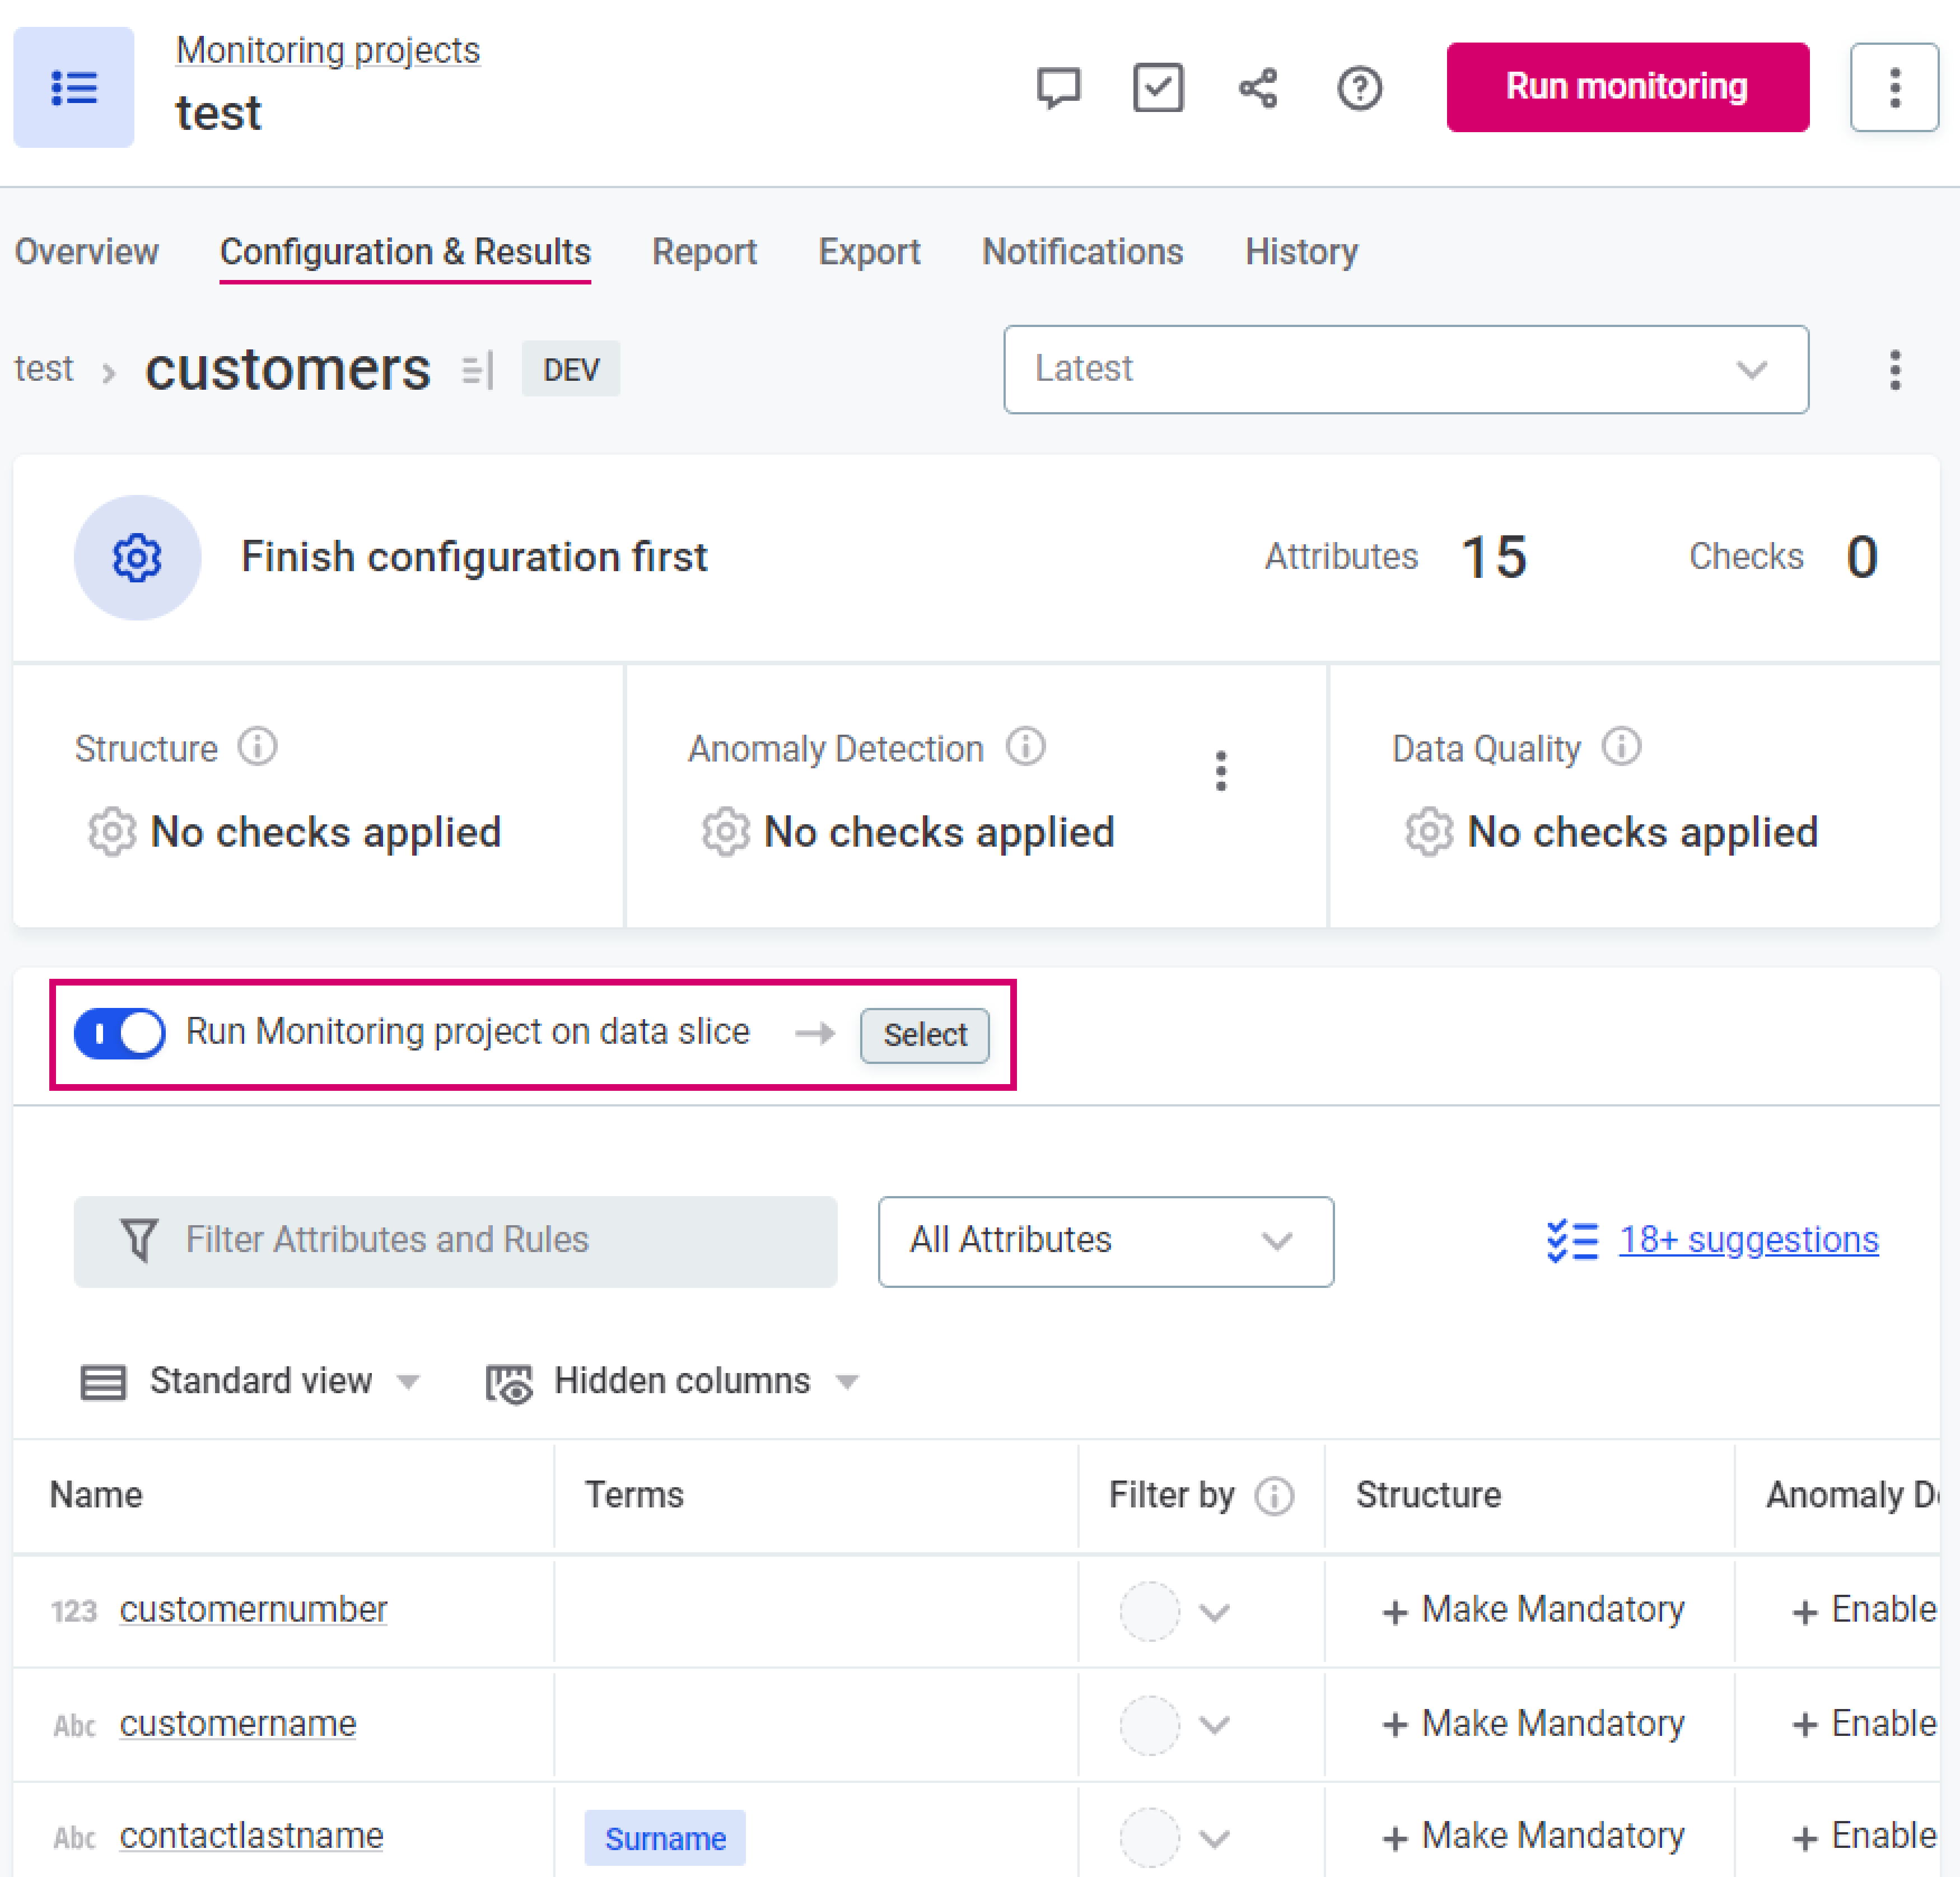Go to the Notifications tab
This screenshot has width=1960, height=1877.
(x=1082, y=251)
